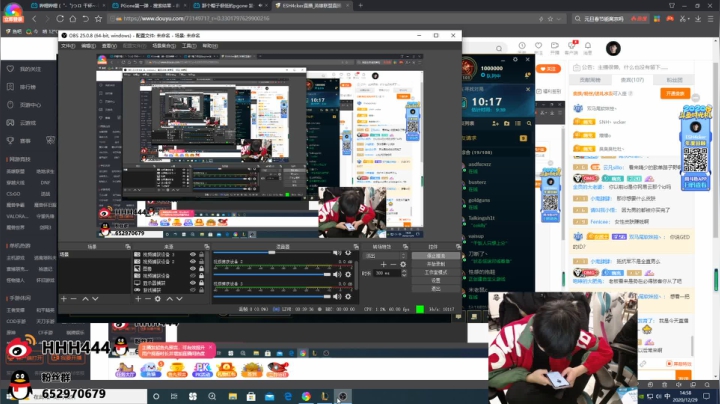Switch to 粉丝团 tab in Douyu chat
Viewport: 720px width, 404px height.
coord(675,80)
